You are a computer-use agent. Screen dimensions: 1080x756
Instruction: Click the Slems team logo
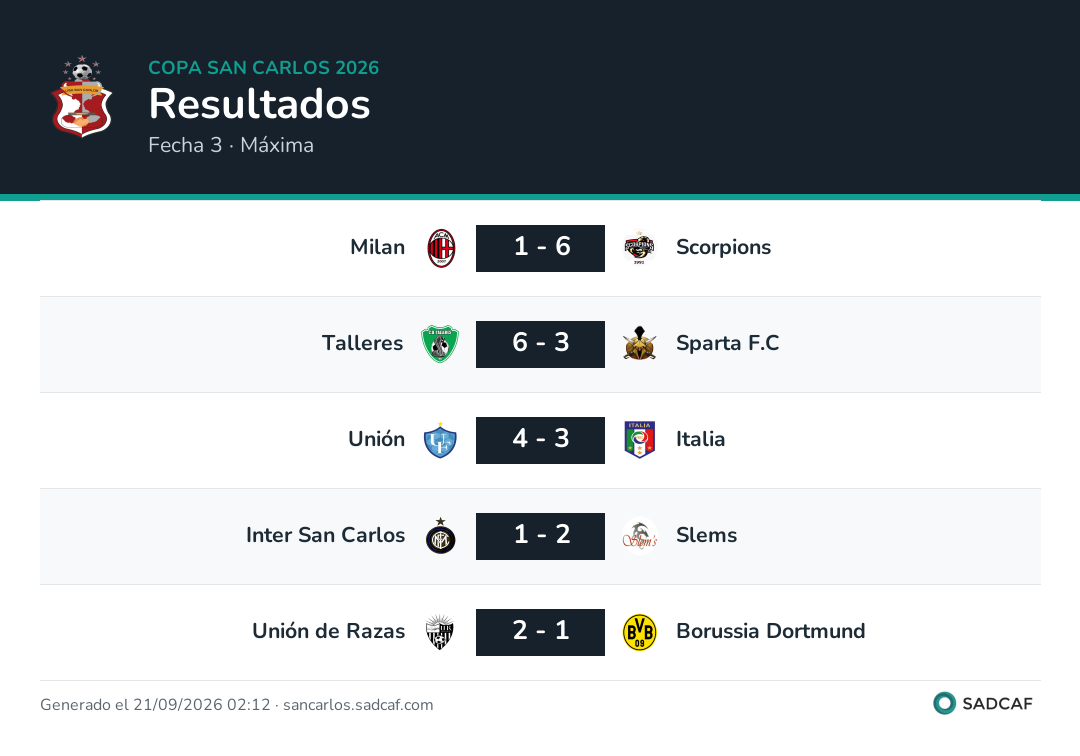pos(639,536)
